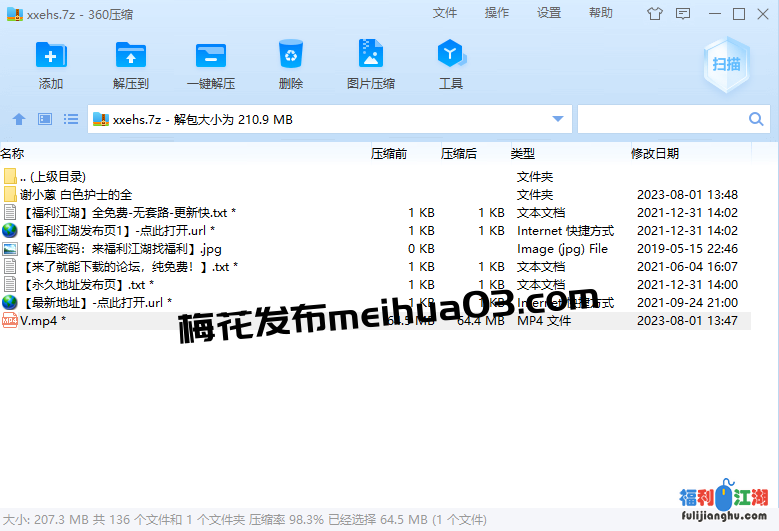Click the MP4 file icon of V.mp4

[x=9, y=320]
